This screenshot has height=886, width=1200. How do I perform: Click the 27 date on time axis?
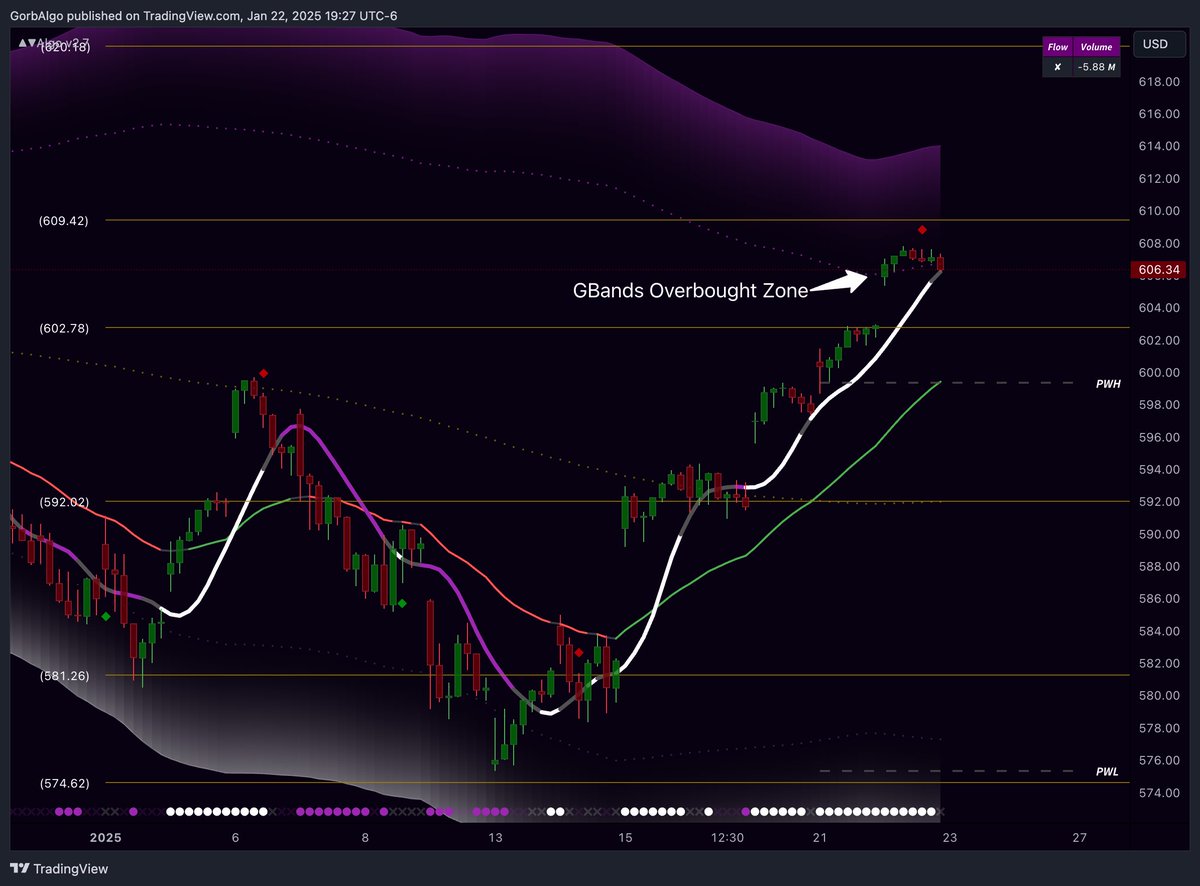pos(1079,838)
